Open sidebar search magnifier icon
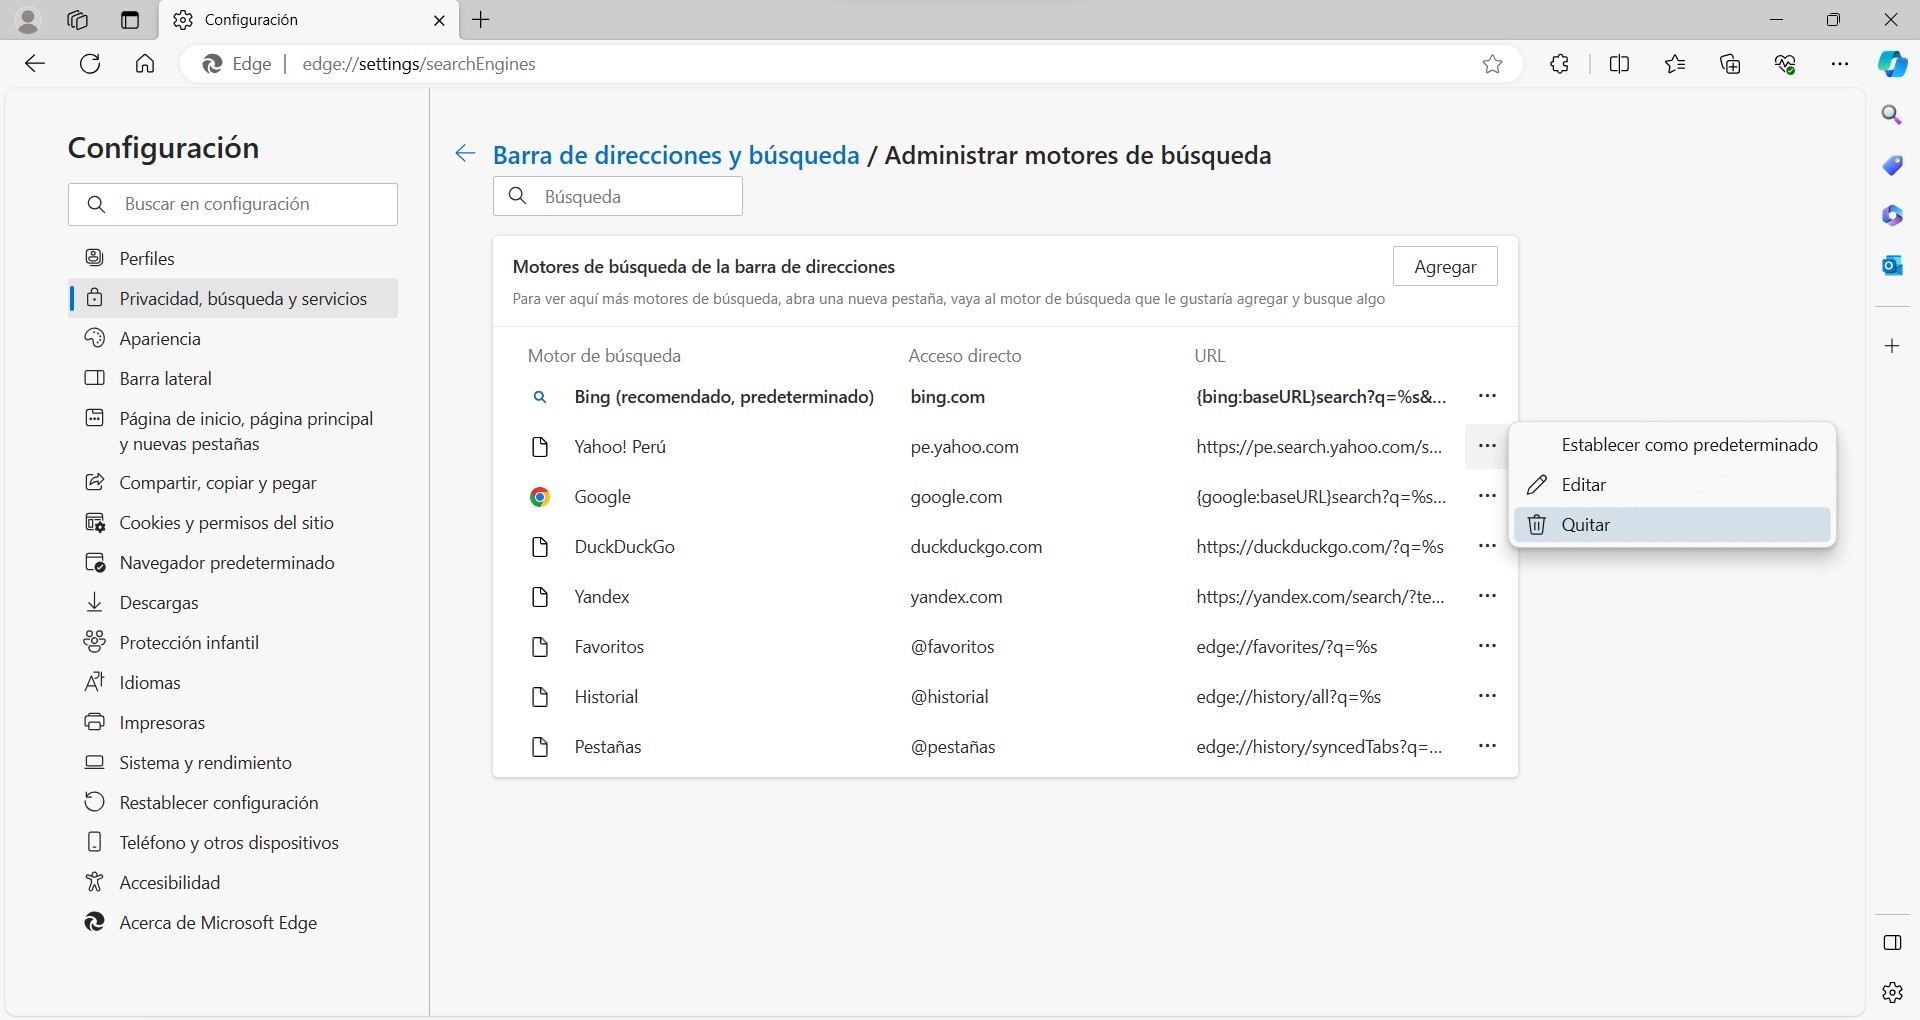The image size is (1920, 1020). tap(1892, 115)
